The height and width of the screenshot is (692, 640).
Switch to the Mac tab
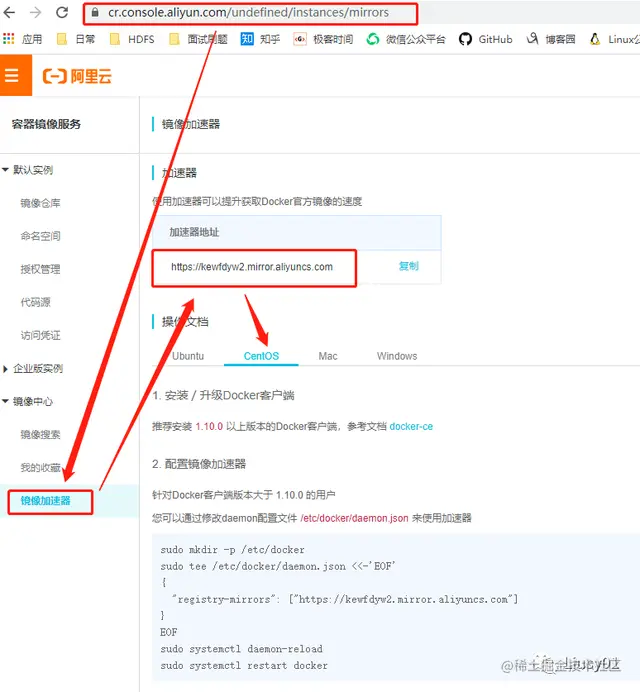tap(328, 356)
